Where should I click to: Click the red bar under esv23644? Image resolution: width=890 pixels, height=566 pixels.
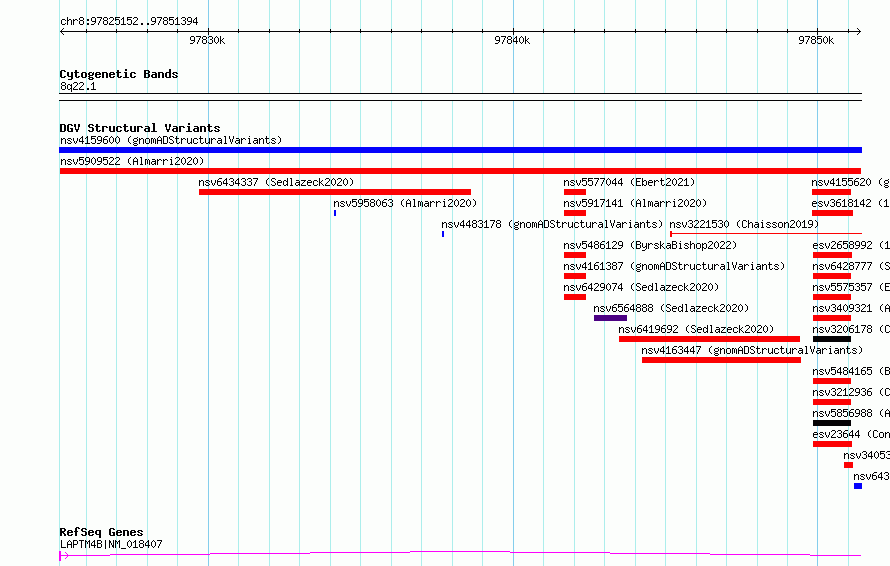point(832,444)
